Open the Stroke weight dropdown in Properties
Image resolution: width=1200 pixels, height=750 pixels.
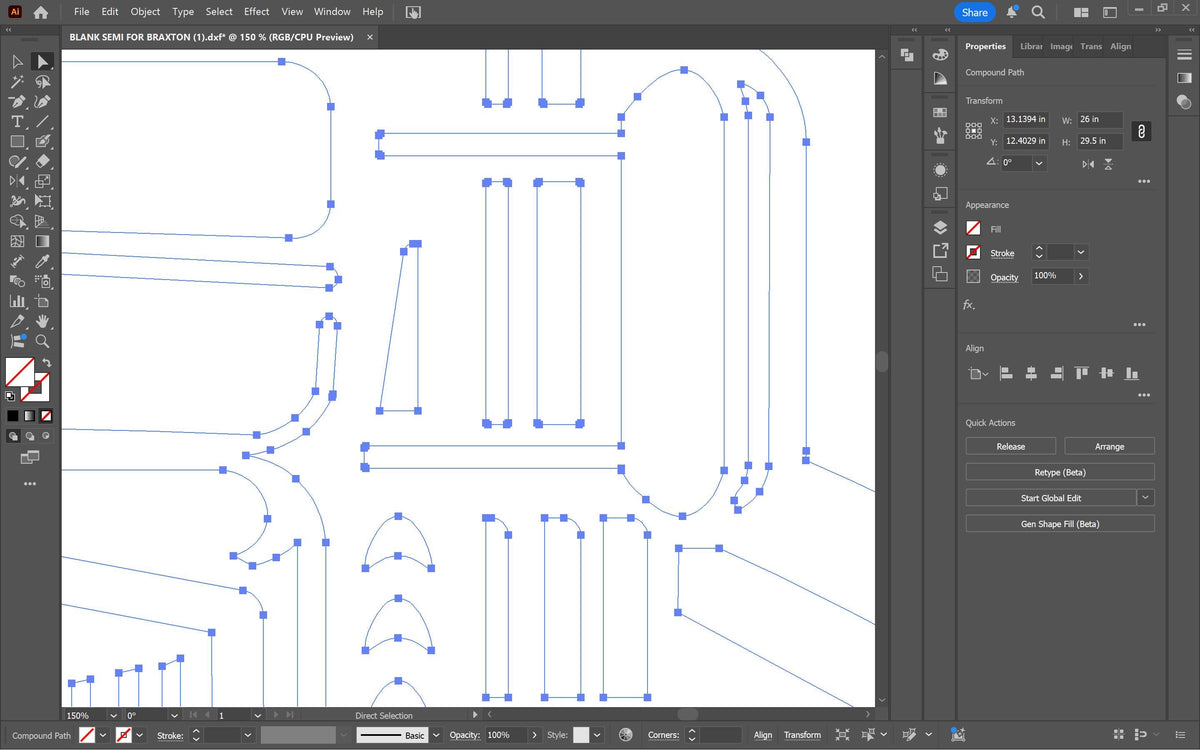point(1081,253)
